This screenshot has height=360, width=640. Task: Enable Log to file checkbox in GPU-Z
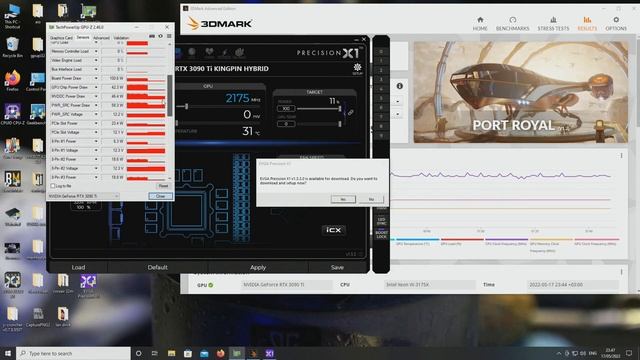[x=53, y=186]
